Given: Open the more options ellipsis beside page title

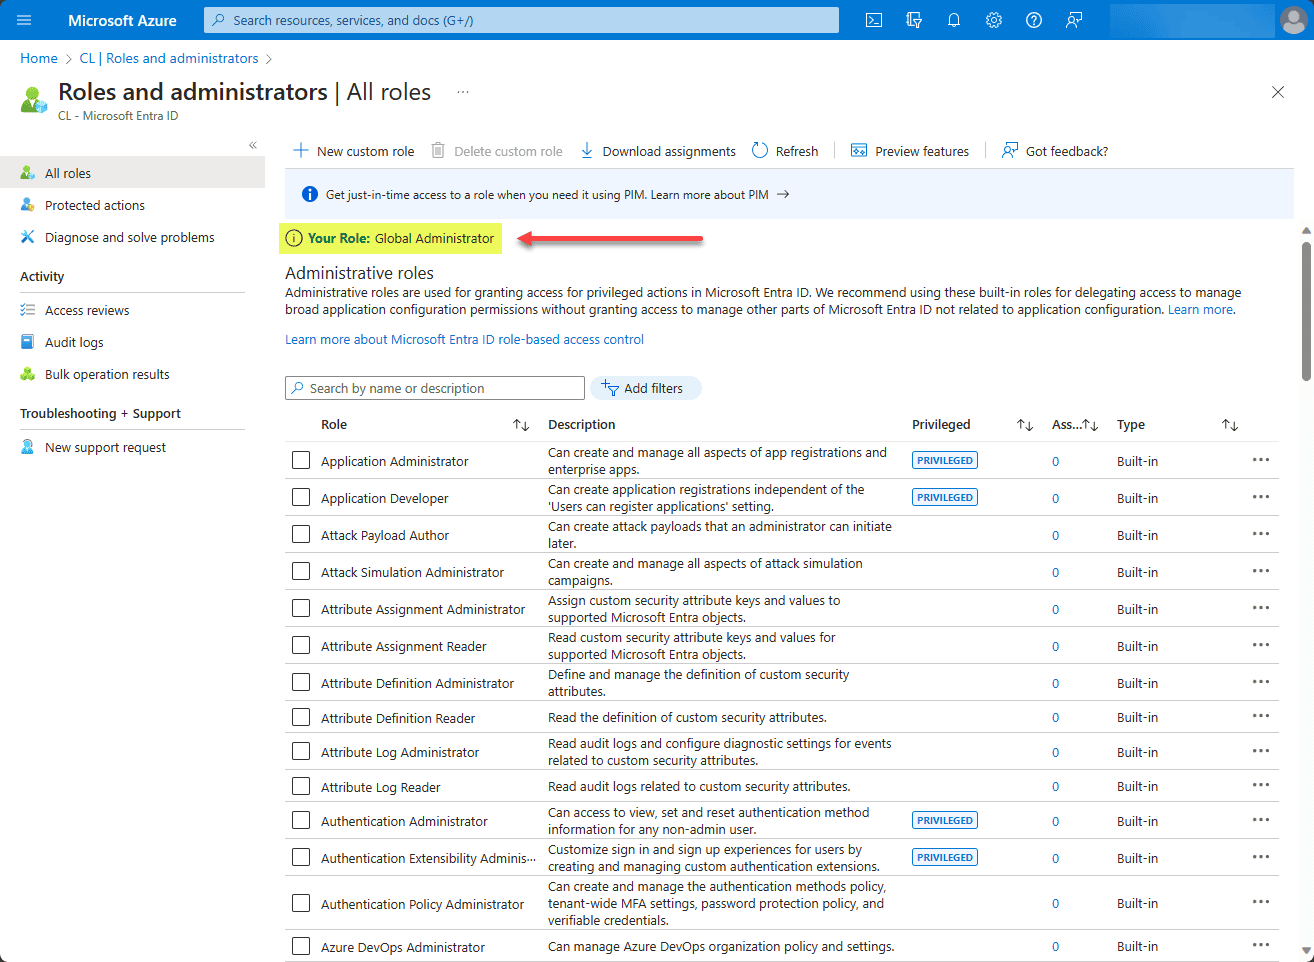Looking at the screenshot, I should (x=463, y=92).
